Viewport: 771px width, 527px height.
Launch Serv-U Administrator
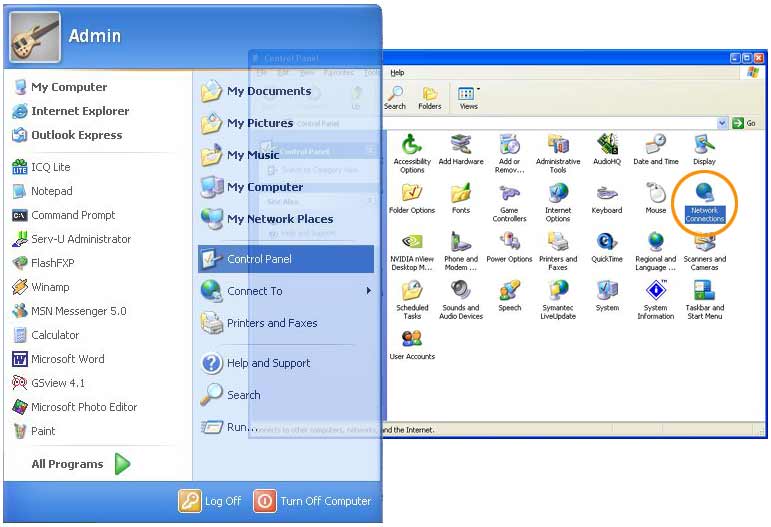[72, 239]
